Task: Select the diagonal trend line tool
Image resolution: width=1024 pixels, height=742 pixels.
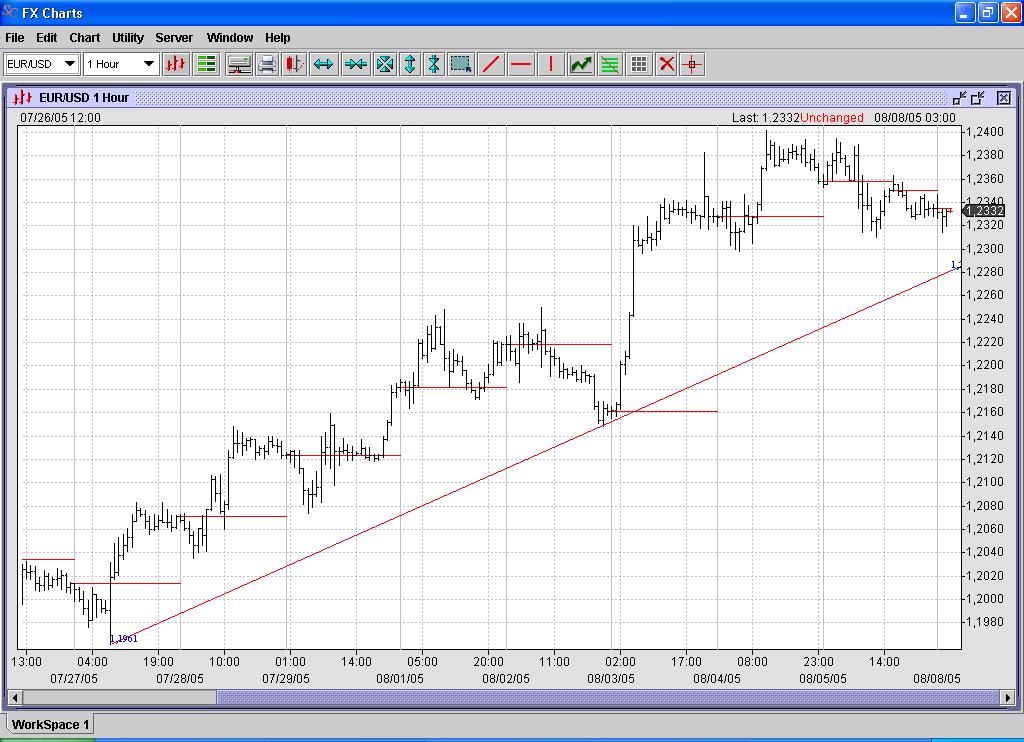Action: (x=491, y=64)
